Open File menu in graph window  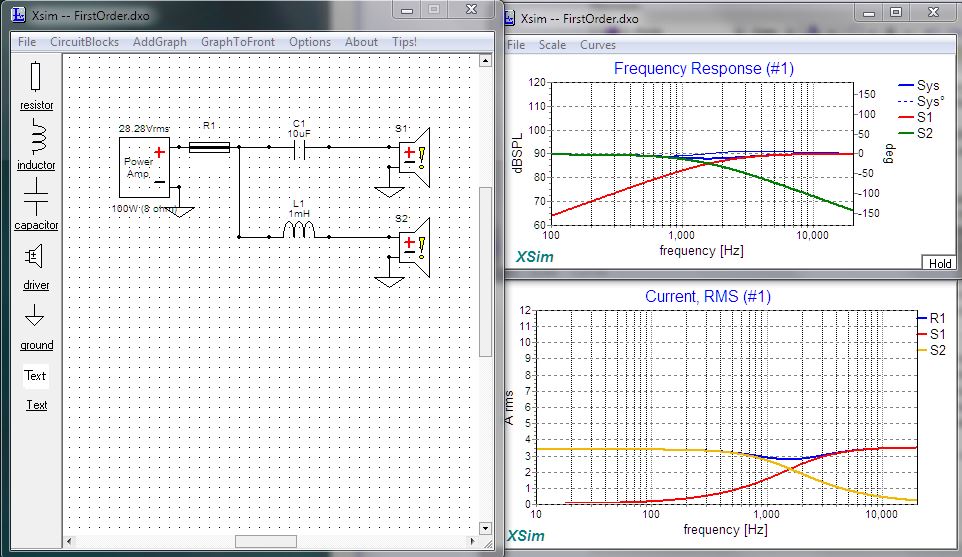point(516,45)
